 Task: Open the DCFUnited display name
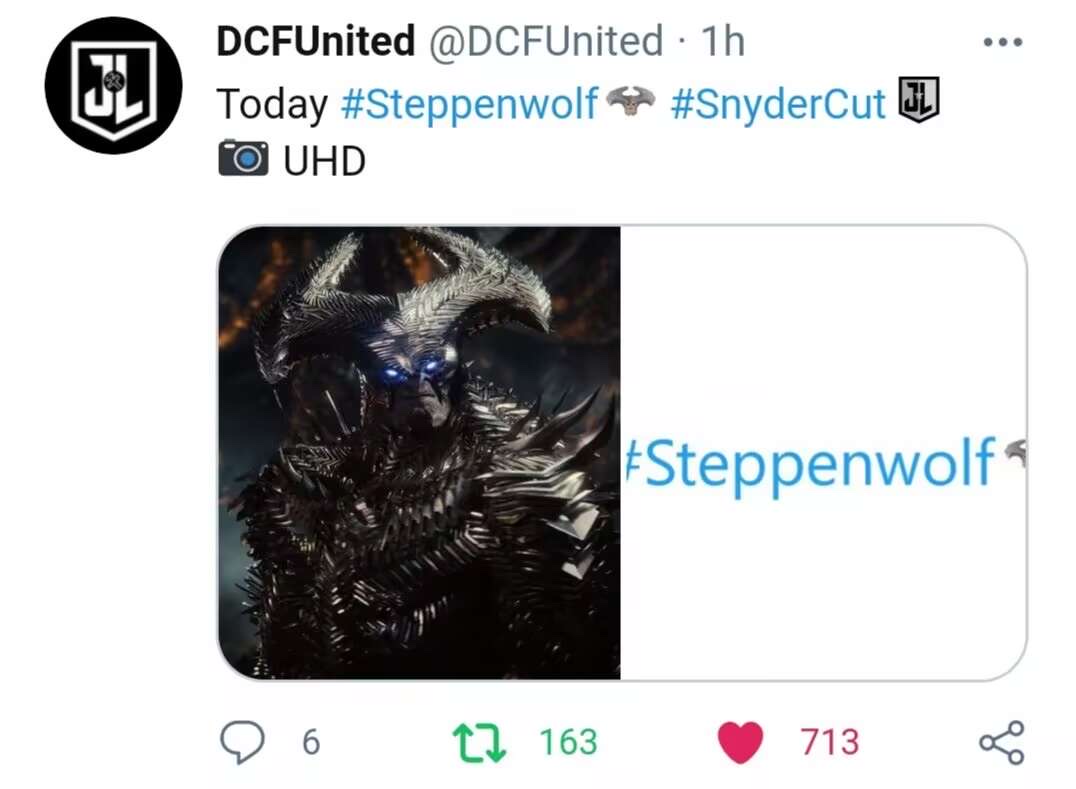point(316,41)
